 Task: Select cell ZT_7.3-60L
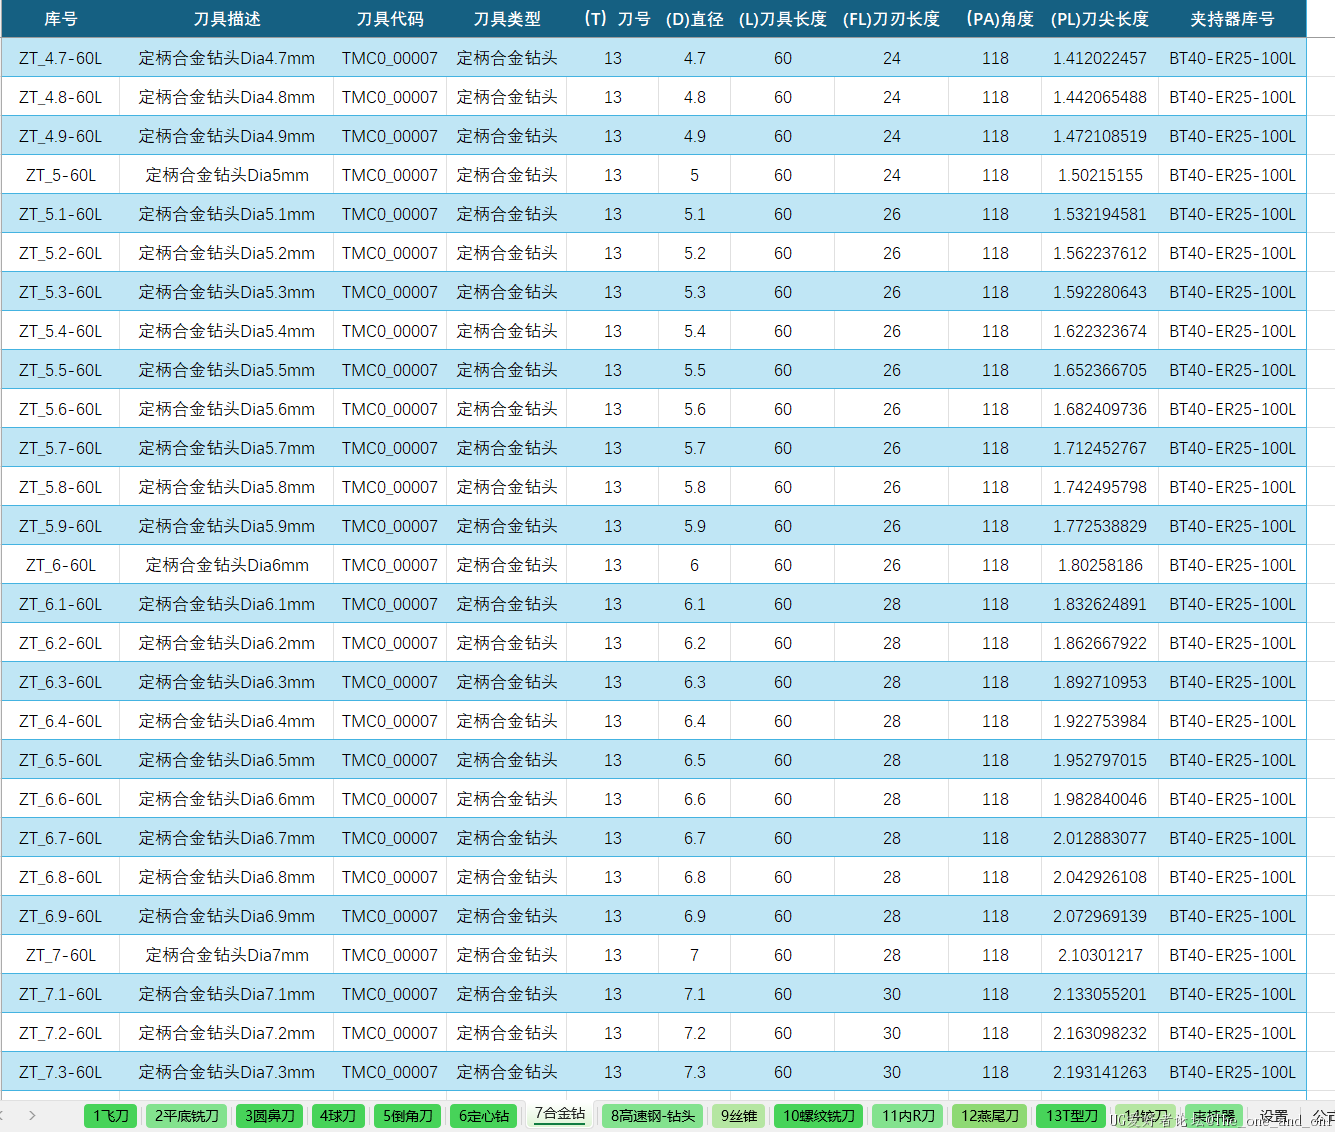click(x=61, y=1072)
